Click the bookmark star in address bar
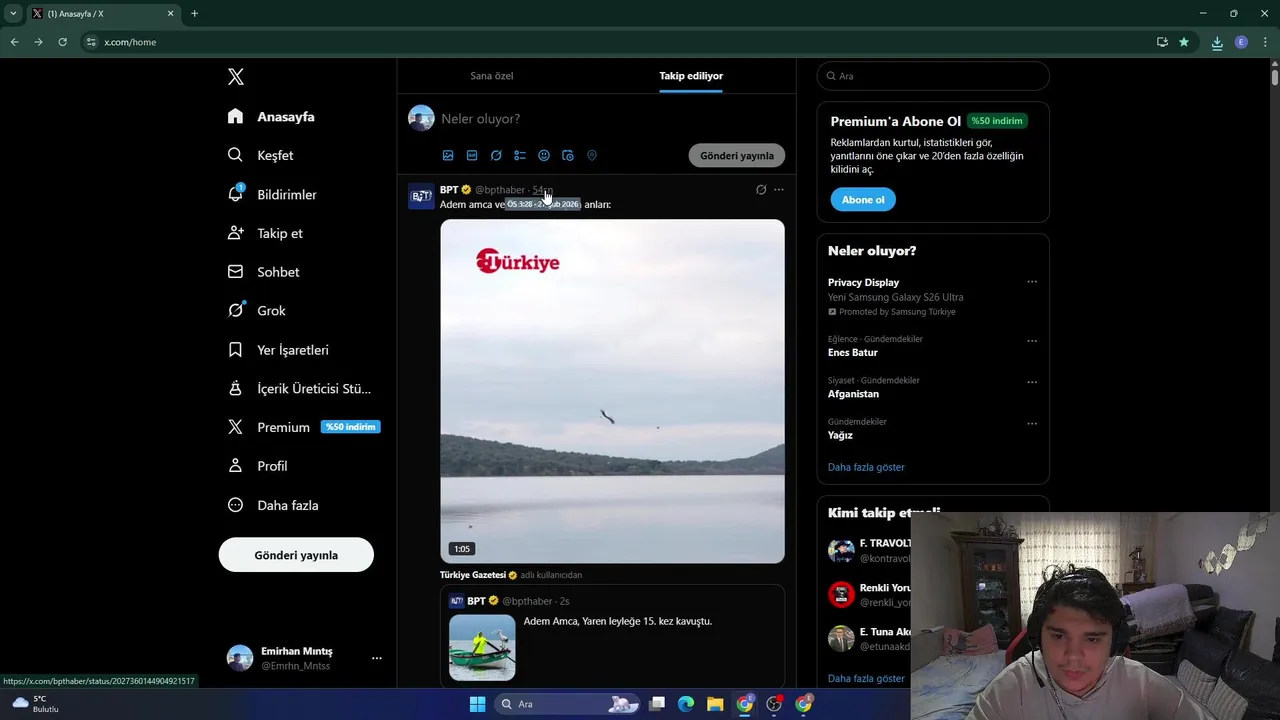The height and width of the screenshot is (720, 1280). click(x=1184, y=42)
